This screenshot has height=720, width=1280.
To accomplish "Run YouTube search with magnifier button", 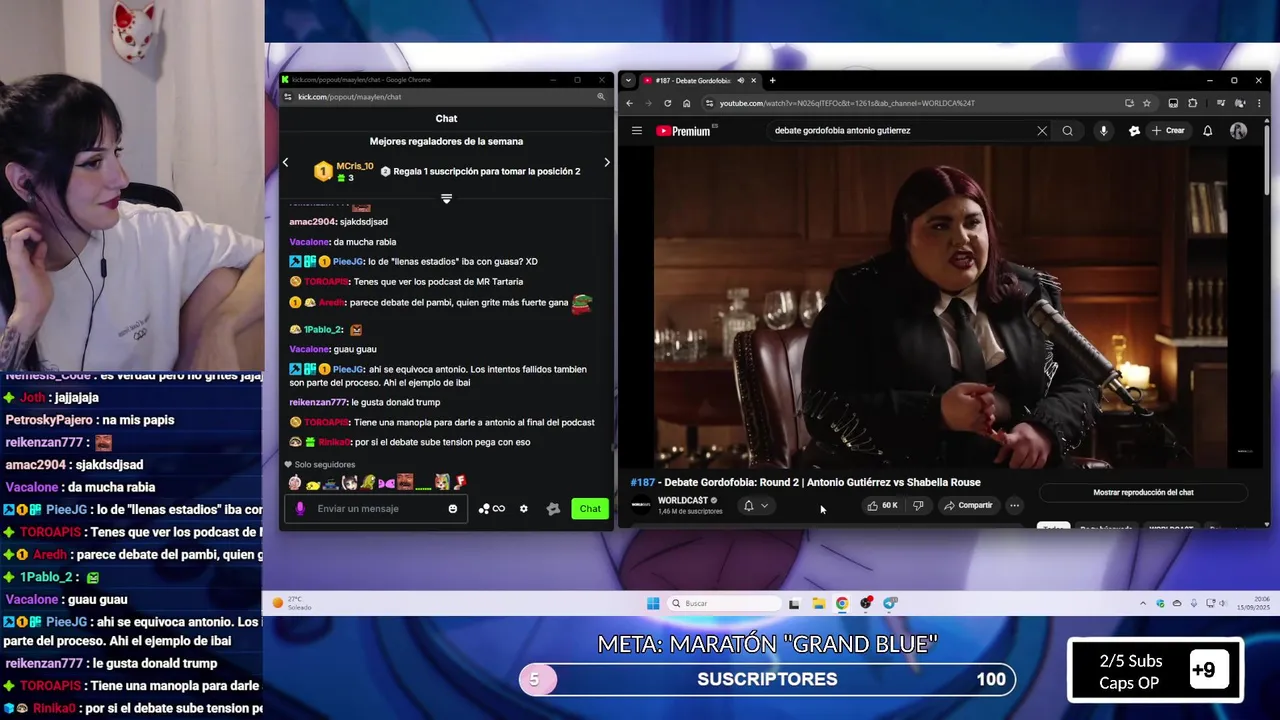I will (x=1067, y=131).
